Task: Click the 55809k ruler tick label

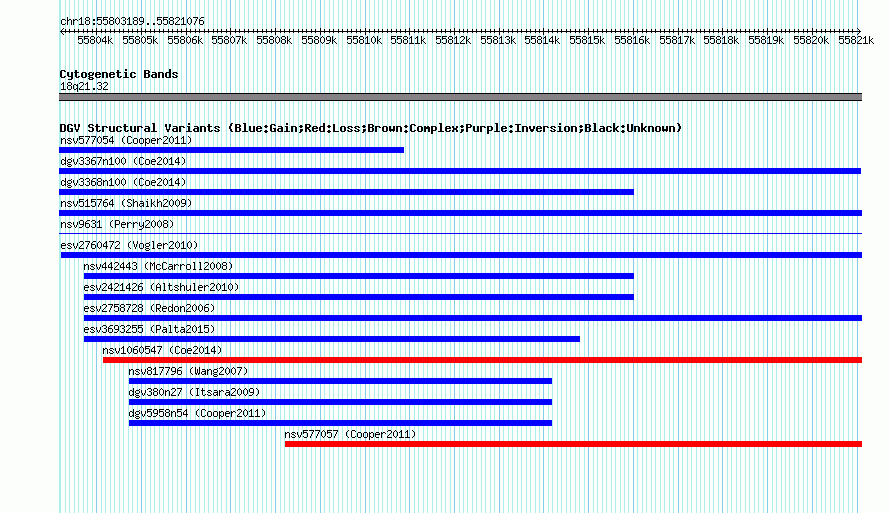Action: click(x=319, y=40)
